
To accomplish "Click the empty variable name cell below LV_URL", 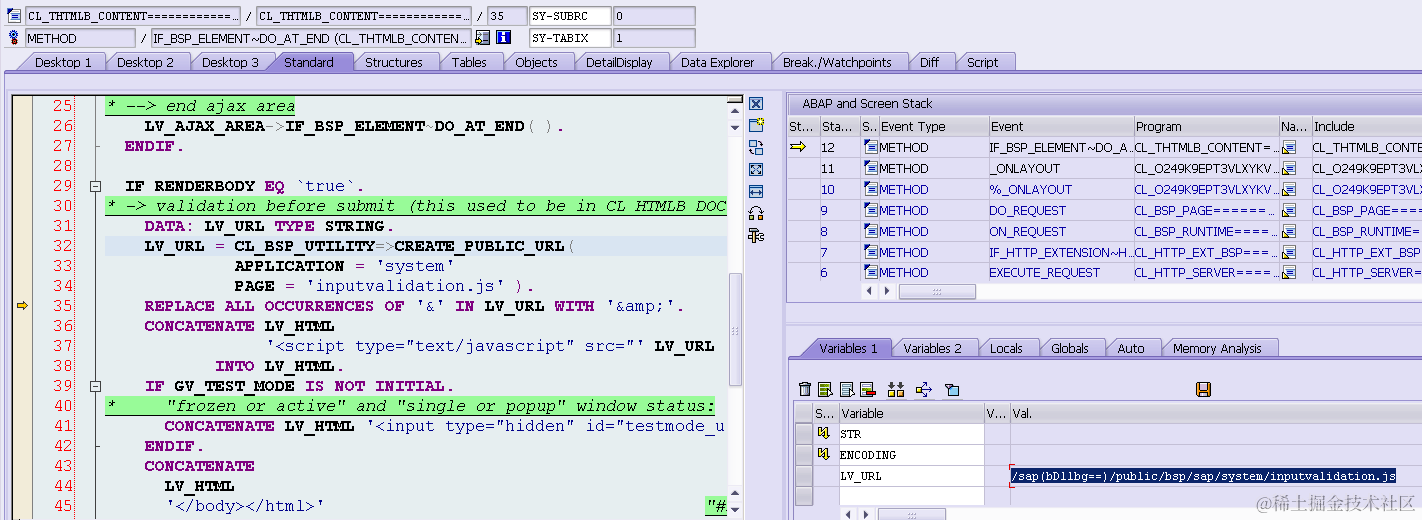I will point(911,497).
